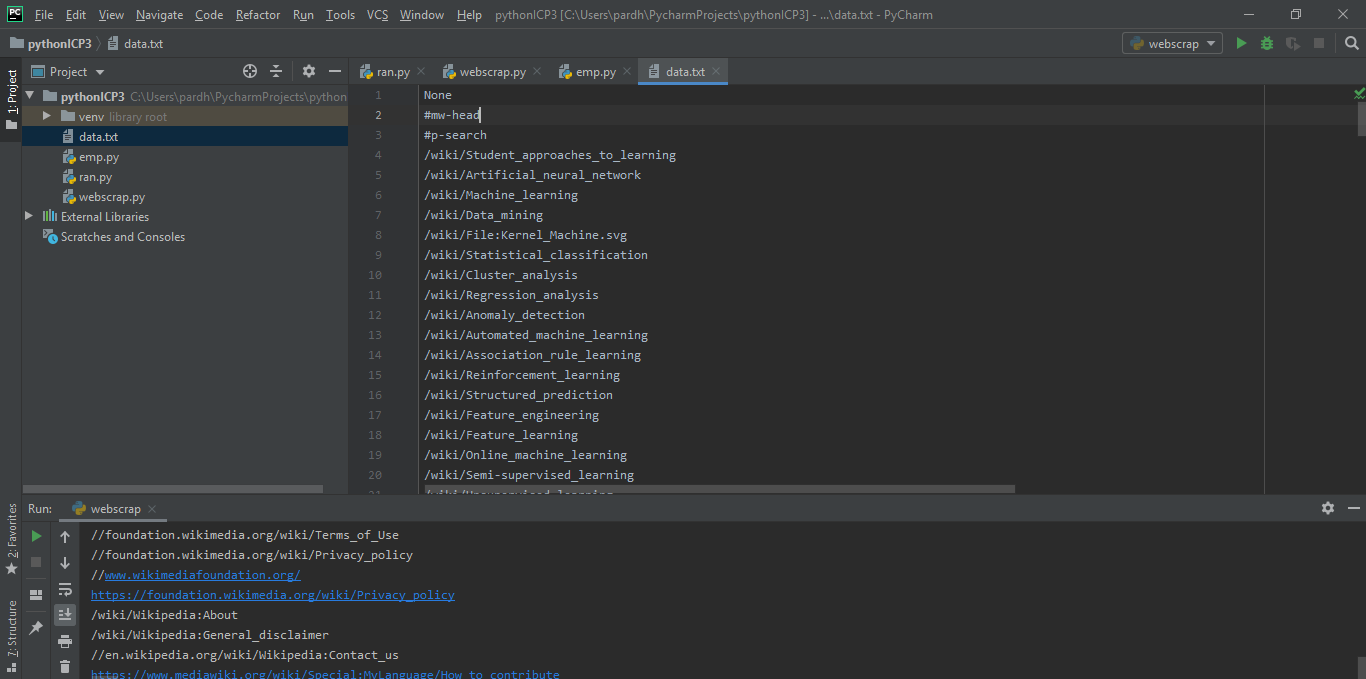Image resolution: width=1366 pixels, height=679 pixels.
Task: Close the ran.py editor tab
Action: click(x=421, y=71)
